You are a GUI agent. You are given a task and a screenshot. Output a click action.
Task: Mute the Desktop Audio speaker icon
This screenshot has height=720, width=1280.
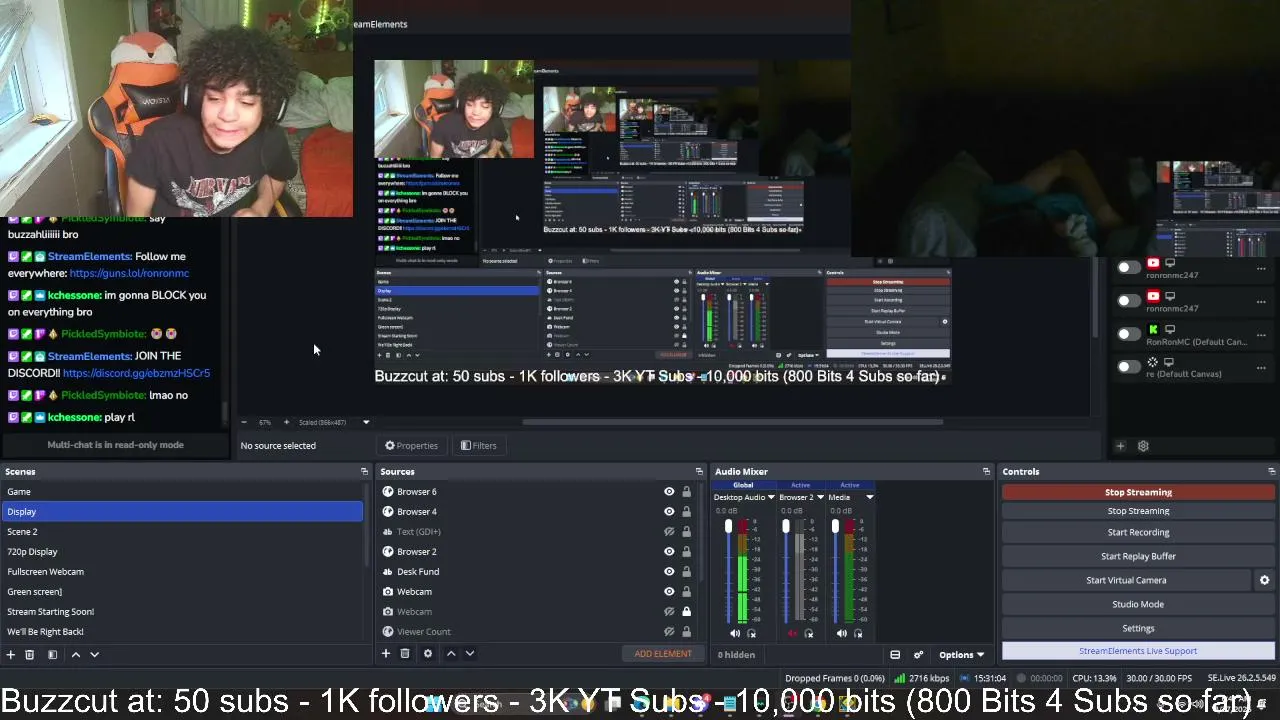click(735, 633)
